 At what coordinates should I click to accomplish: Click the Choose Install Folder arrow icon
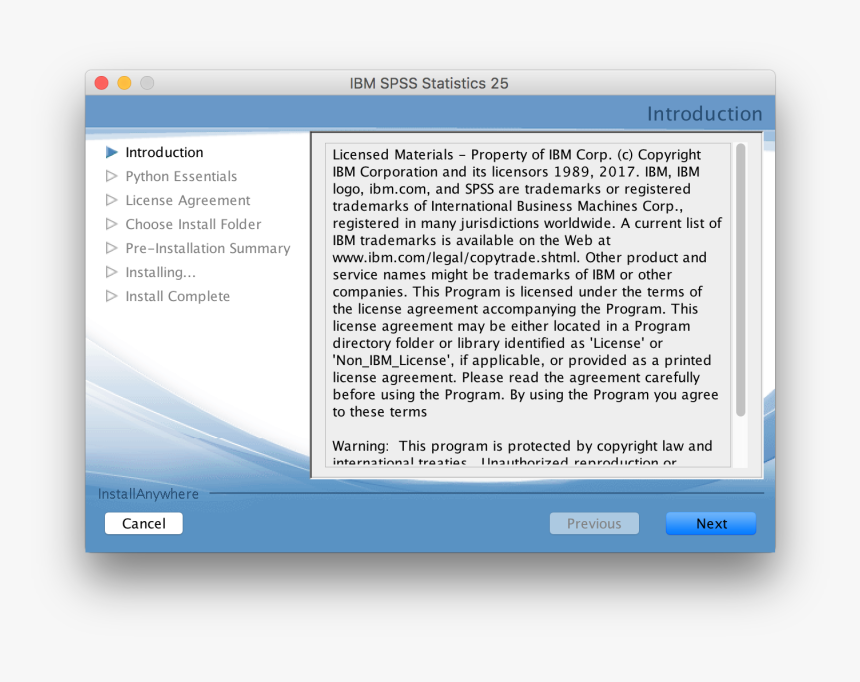pyautogui.click(x=112, y=224)
